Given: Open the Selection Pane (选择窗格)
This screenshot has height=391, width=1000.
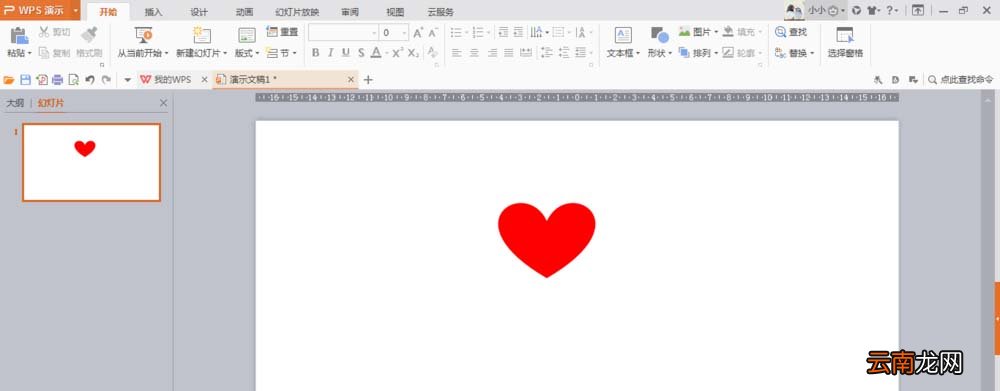Looking at the screenshot, I should (845, 43).
